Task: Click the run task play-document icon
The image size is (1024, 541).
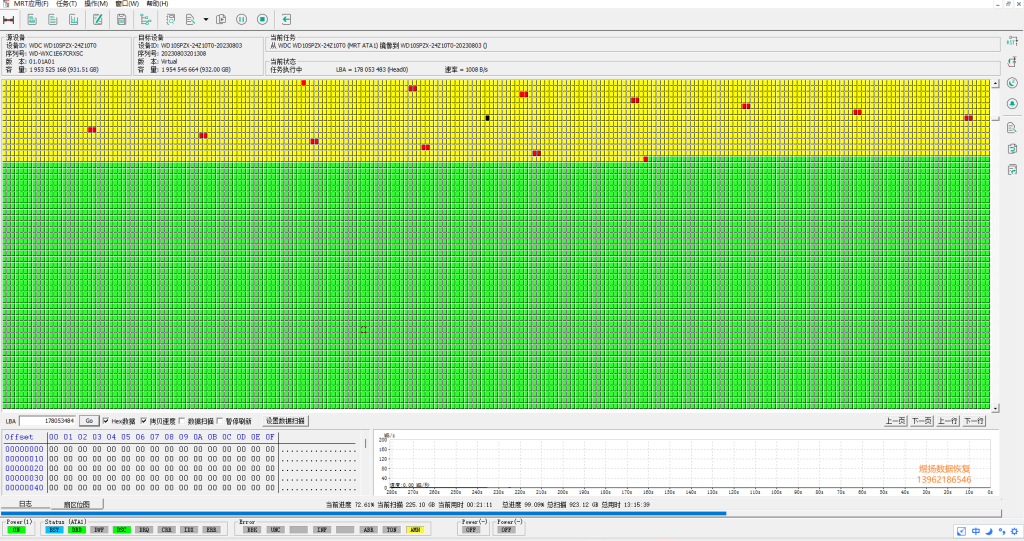Action: tap(221, 20)
